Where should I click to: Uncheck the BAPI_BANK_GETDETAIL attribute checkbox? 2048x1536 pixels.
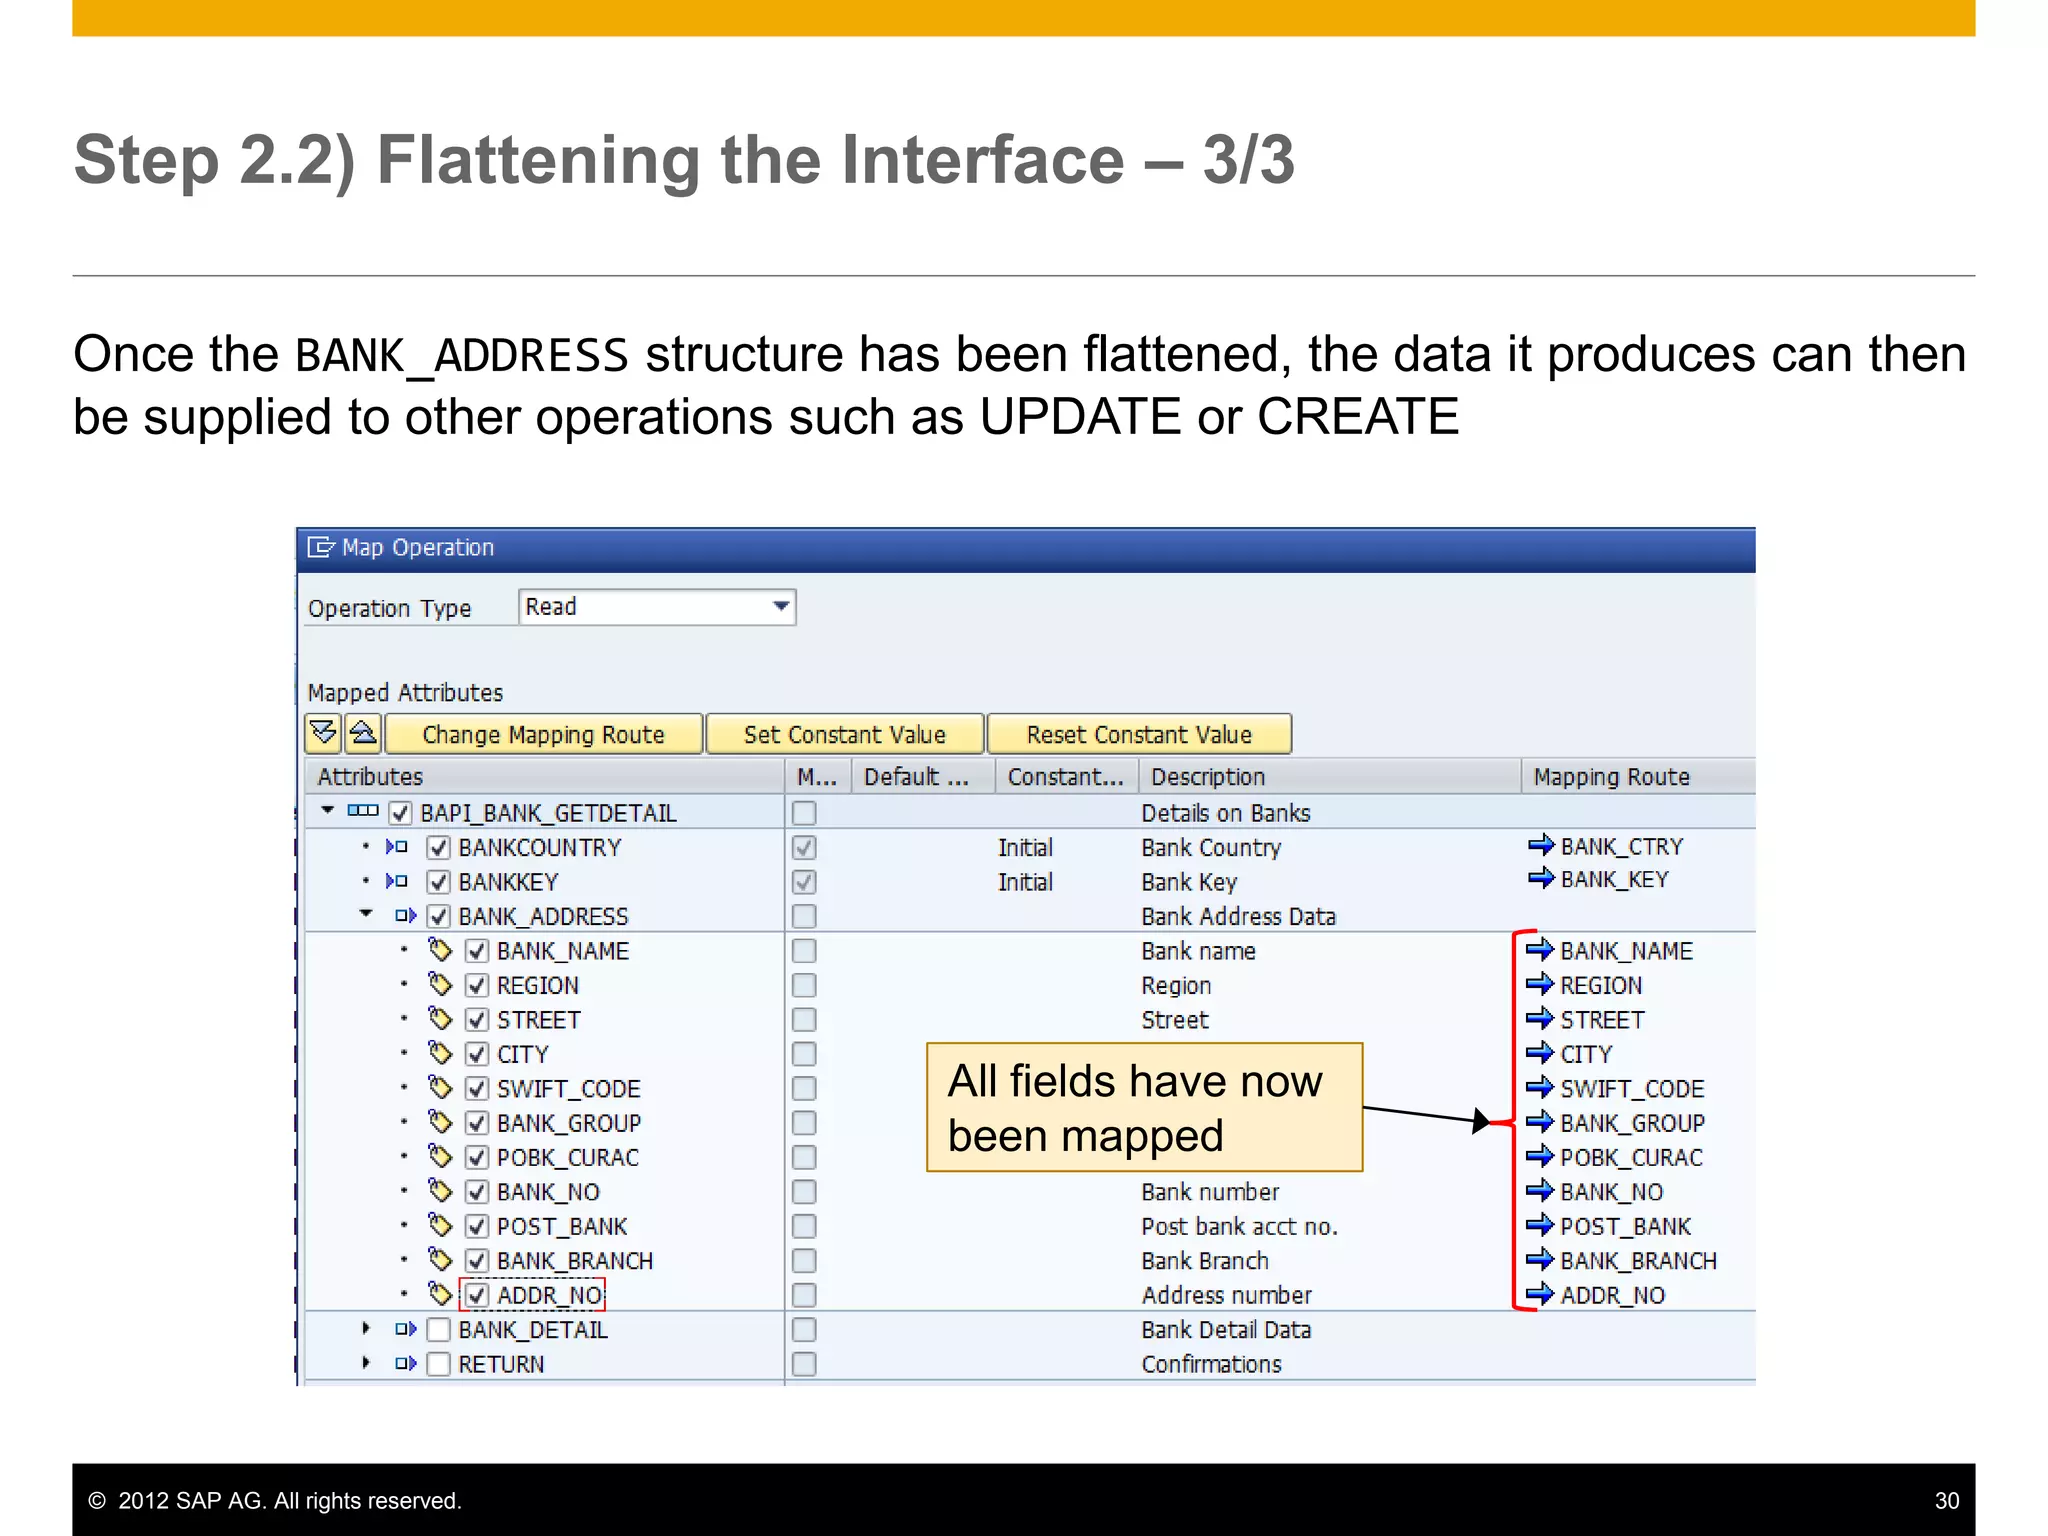[x=400, y=813]
